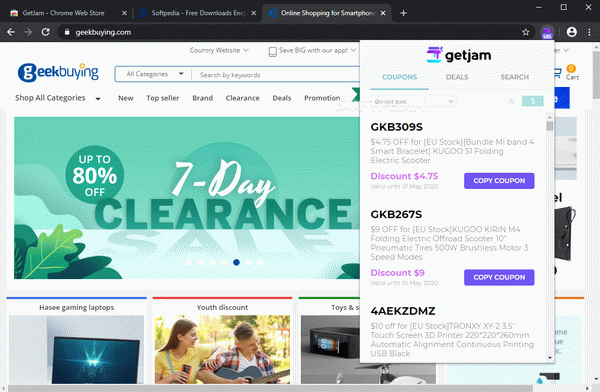600x392 pixels.
Task: Copy coupon GKB267S
Action: pyautogui.click(x=499, y=277)
